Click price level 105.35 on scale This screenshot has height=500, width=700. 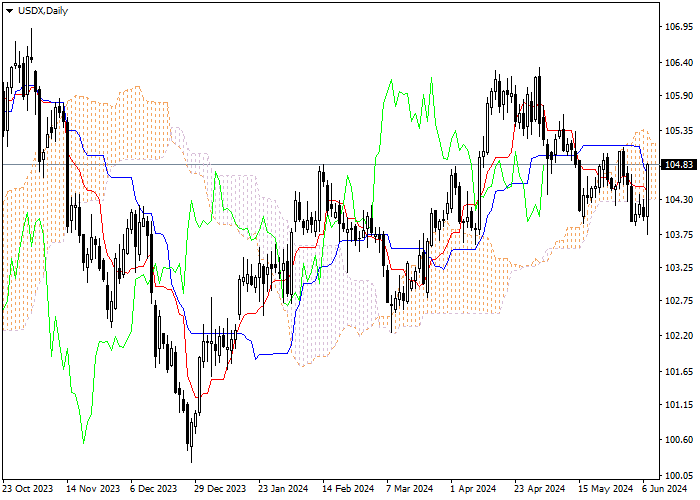[x=679, y=131]
